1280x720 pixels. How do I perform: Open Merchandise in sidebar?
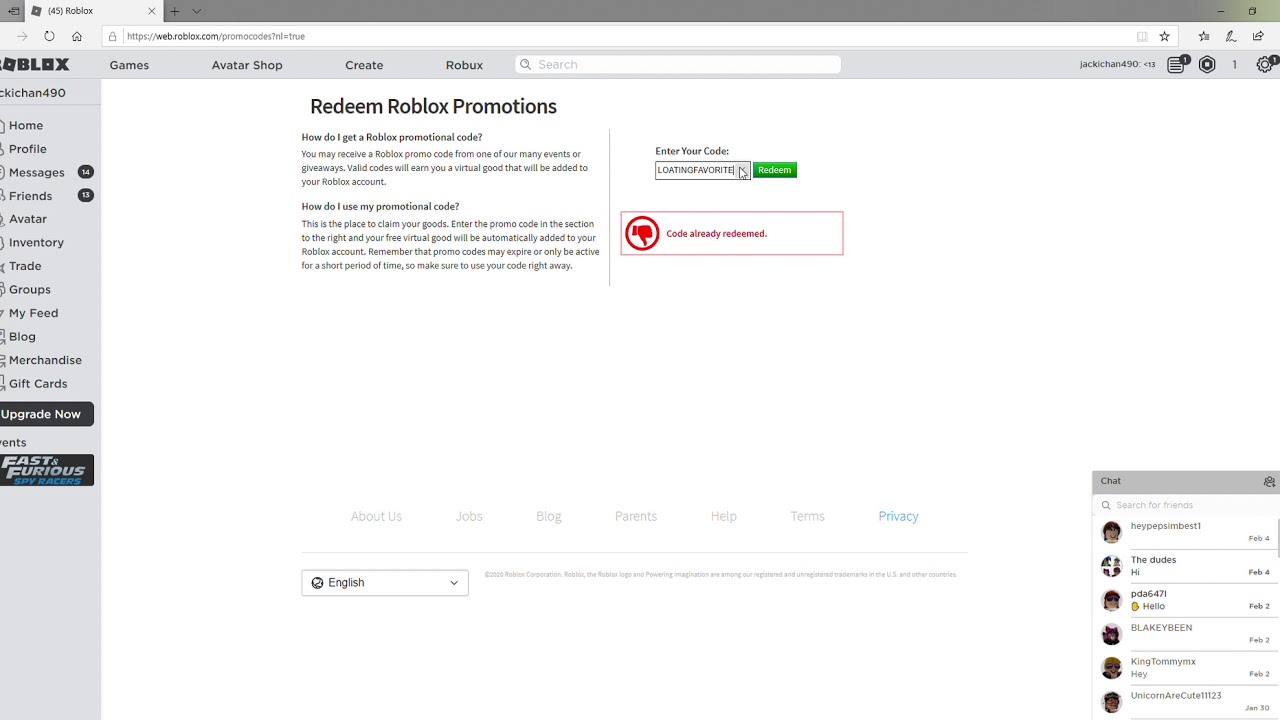pyautogui.click(x=45, y=360)
